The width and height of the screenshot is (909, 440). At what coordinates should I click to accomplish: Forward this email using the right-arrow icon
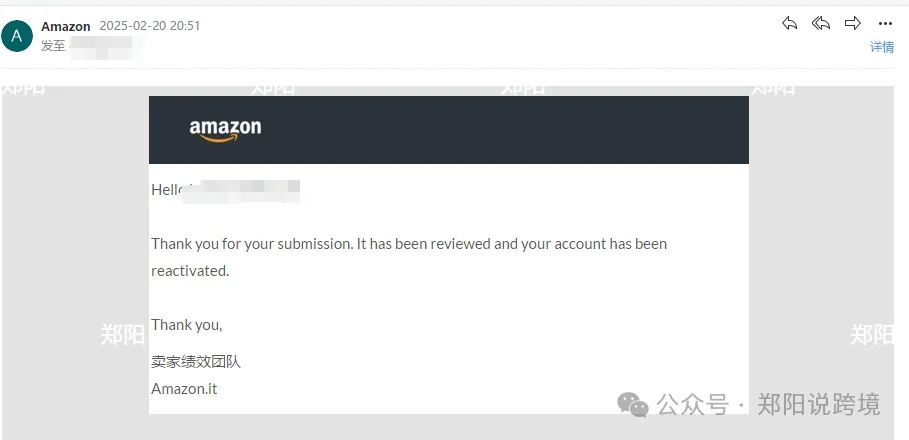(x=853, y=23)
